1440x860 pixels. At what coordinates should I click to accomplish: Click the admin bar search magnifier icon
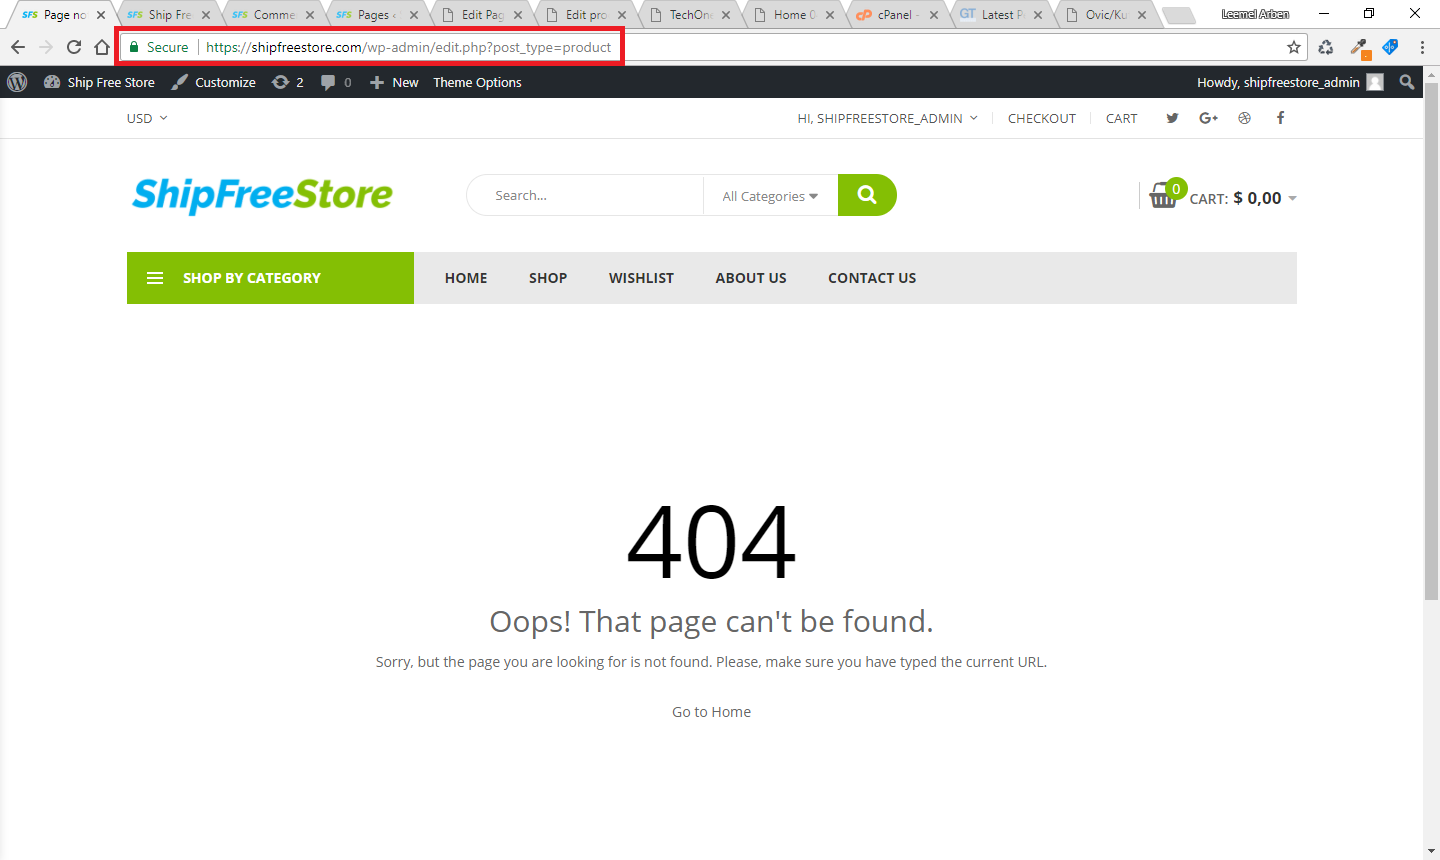(1407, 82)
